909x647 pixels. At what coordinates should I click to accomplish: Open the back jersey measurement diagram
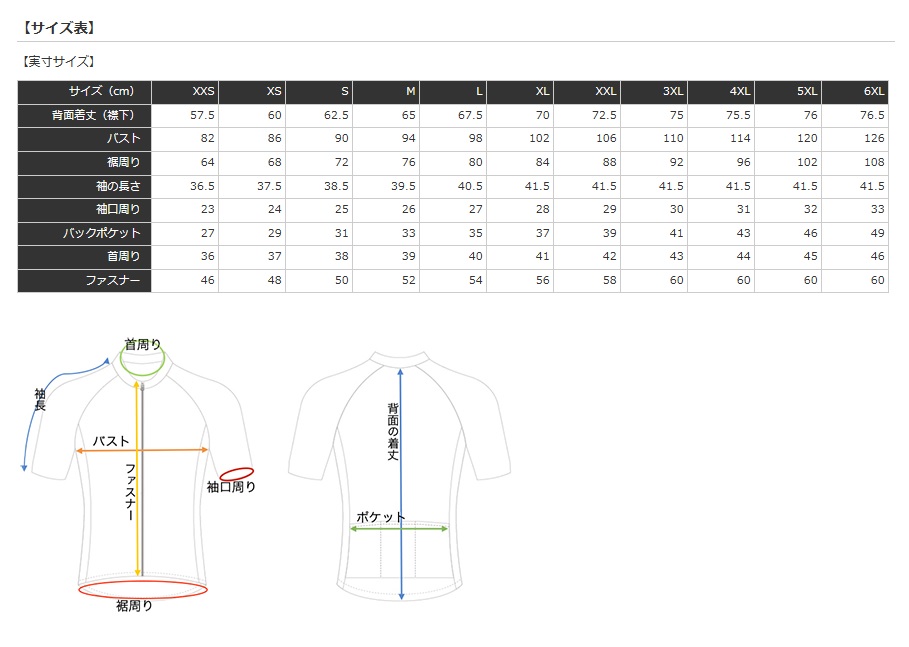pyautogui.click(x=399, y=476)
